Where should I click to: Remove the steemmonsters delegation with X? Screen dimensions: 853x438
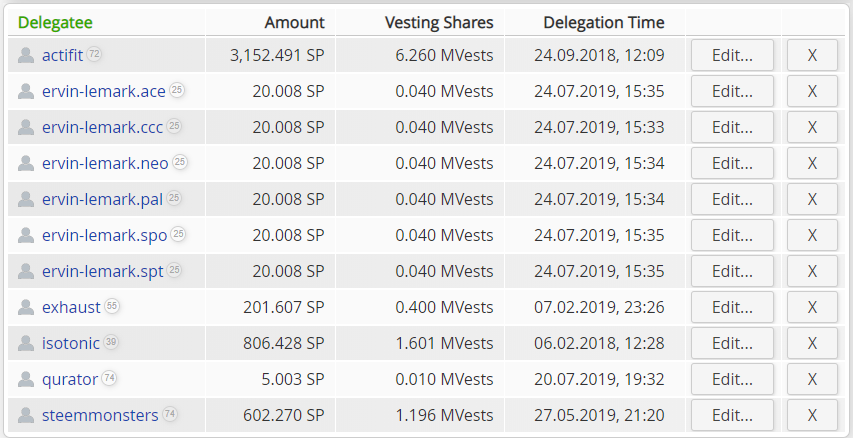(x=812, y=415)
